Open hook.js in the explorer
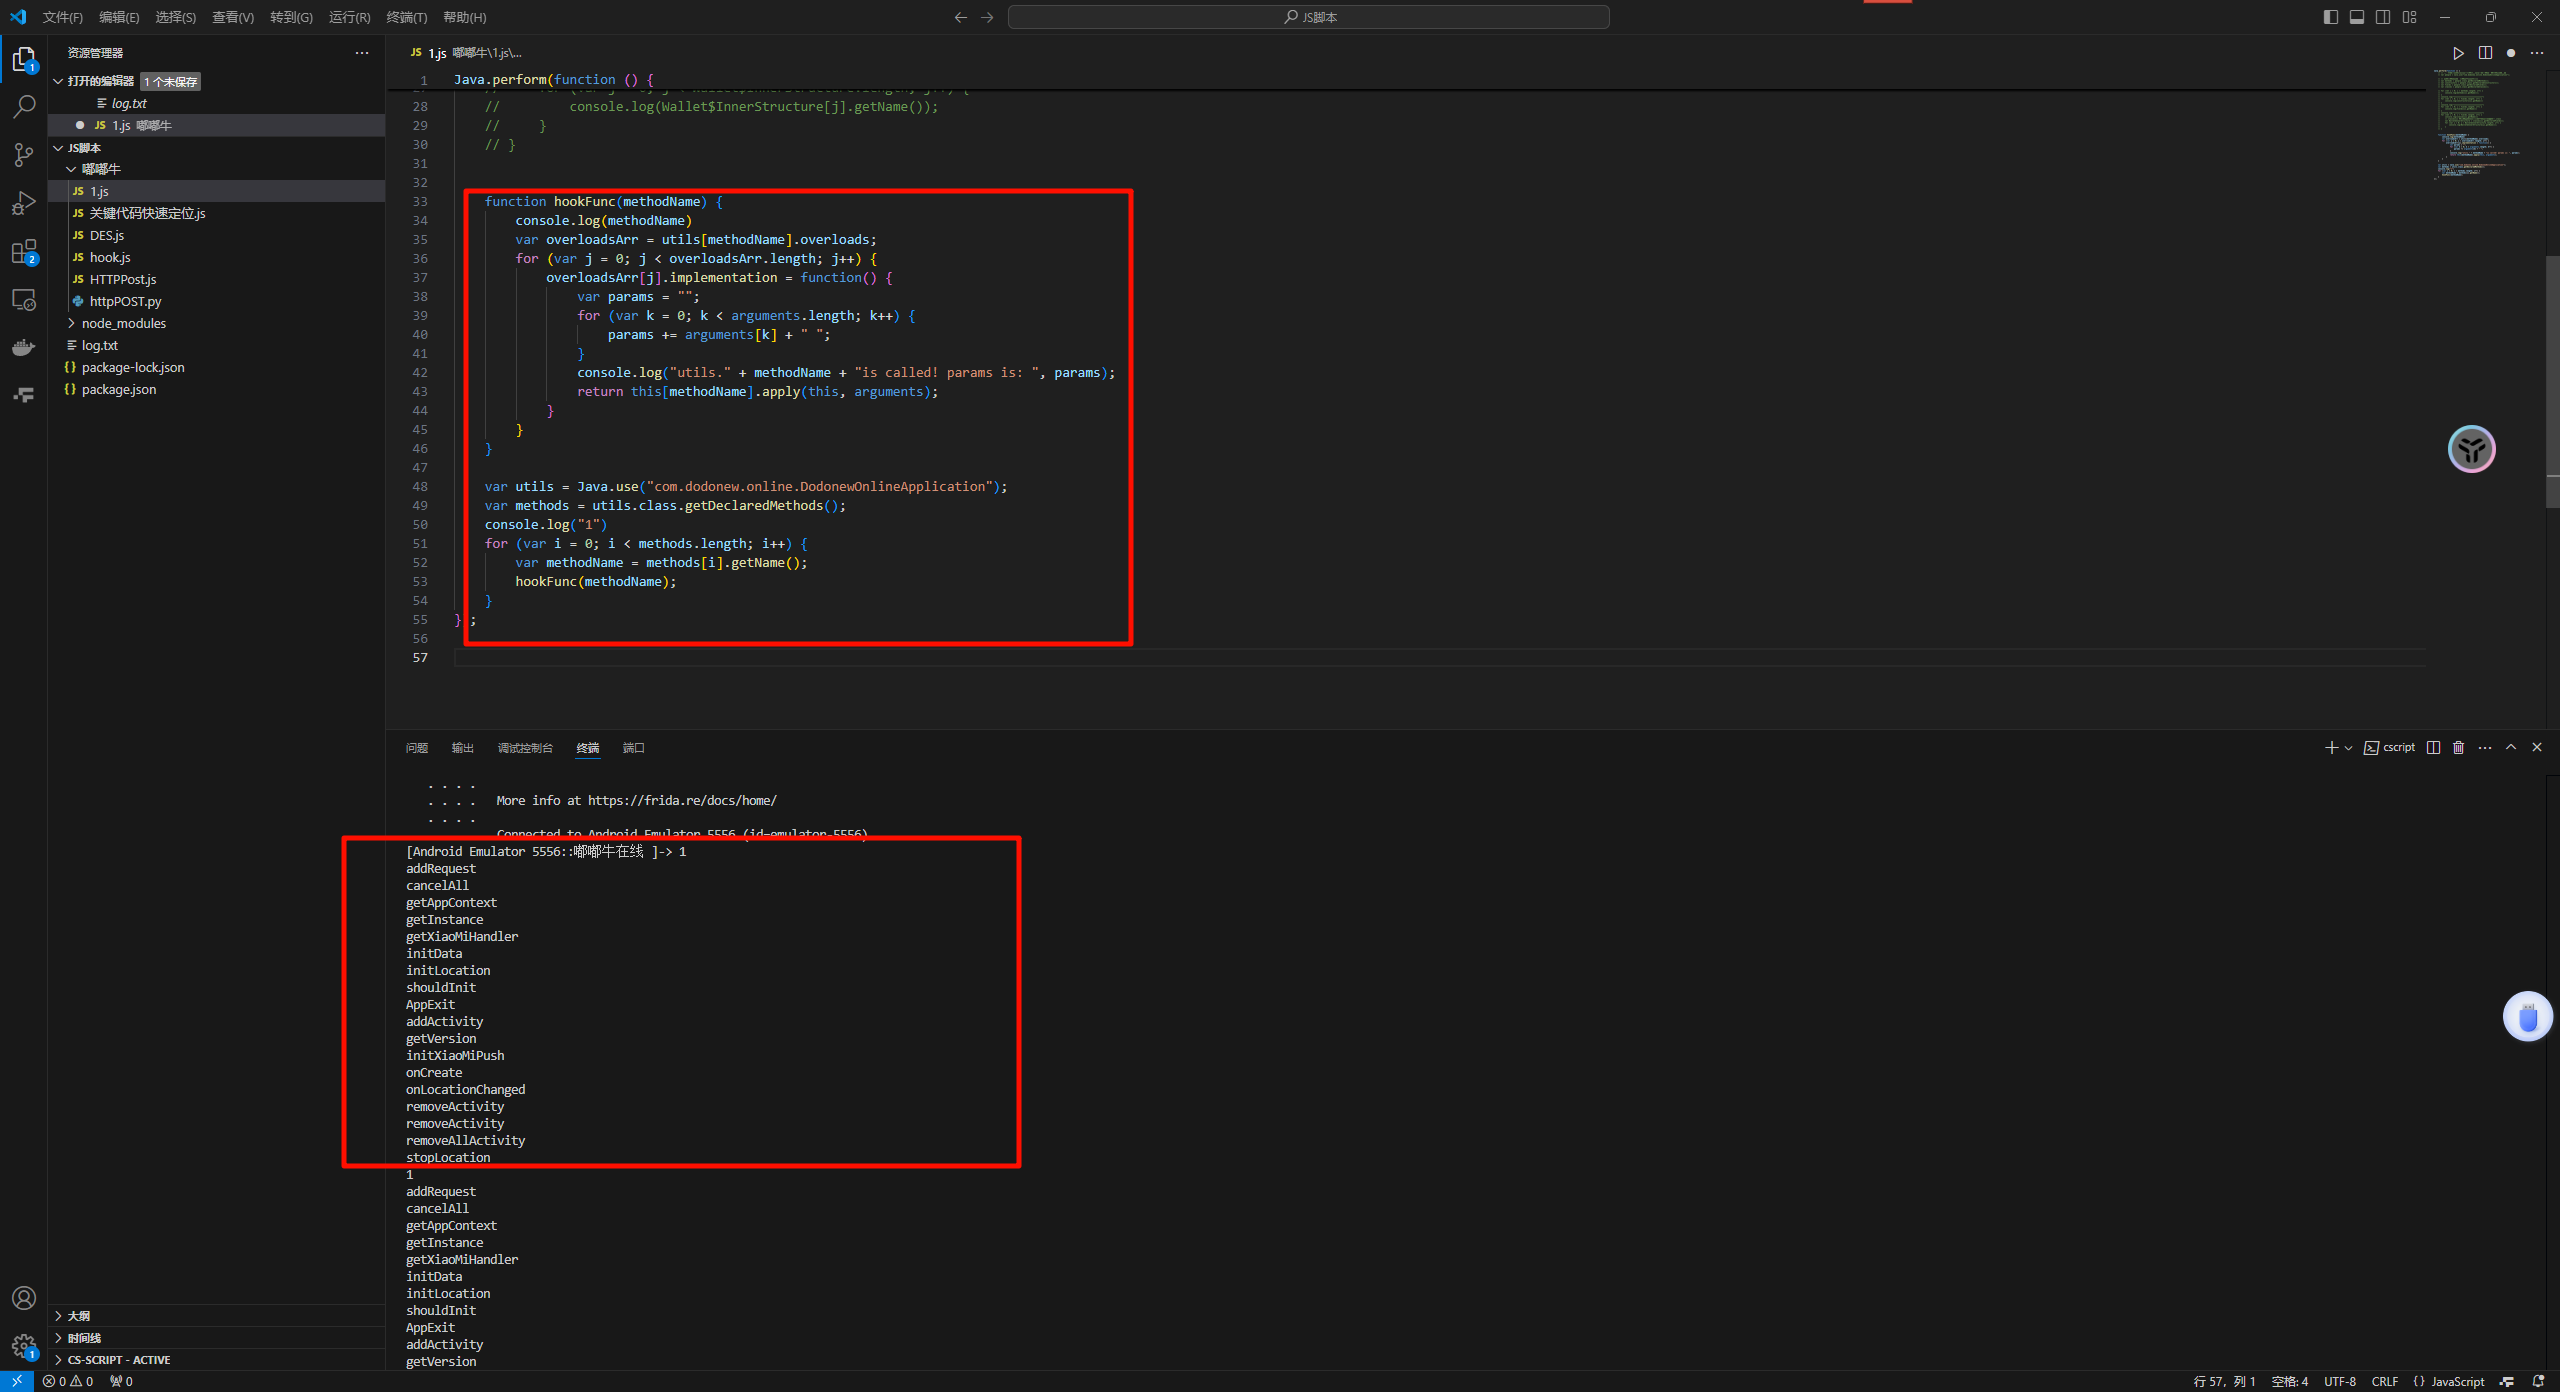This screenshot has height=1392, width=2560. [x=110, y=257]
